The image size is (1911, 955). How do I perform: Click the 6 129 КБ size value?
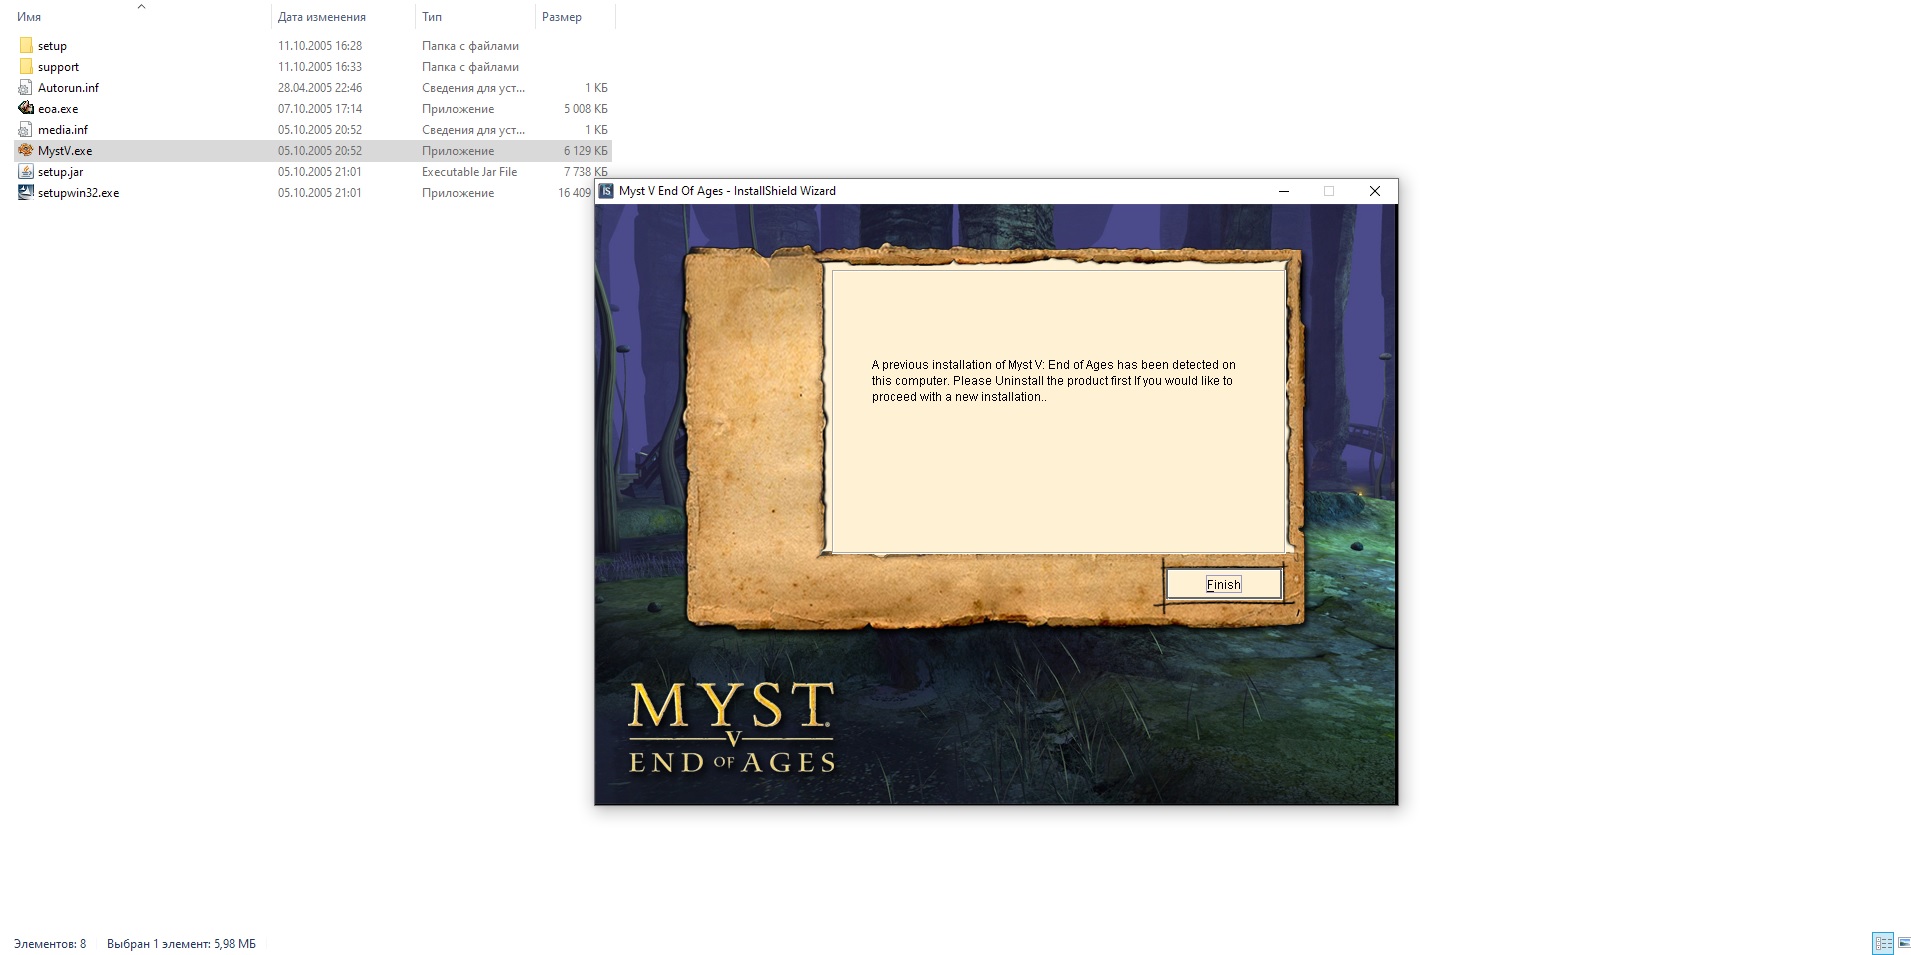point(585,151)
